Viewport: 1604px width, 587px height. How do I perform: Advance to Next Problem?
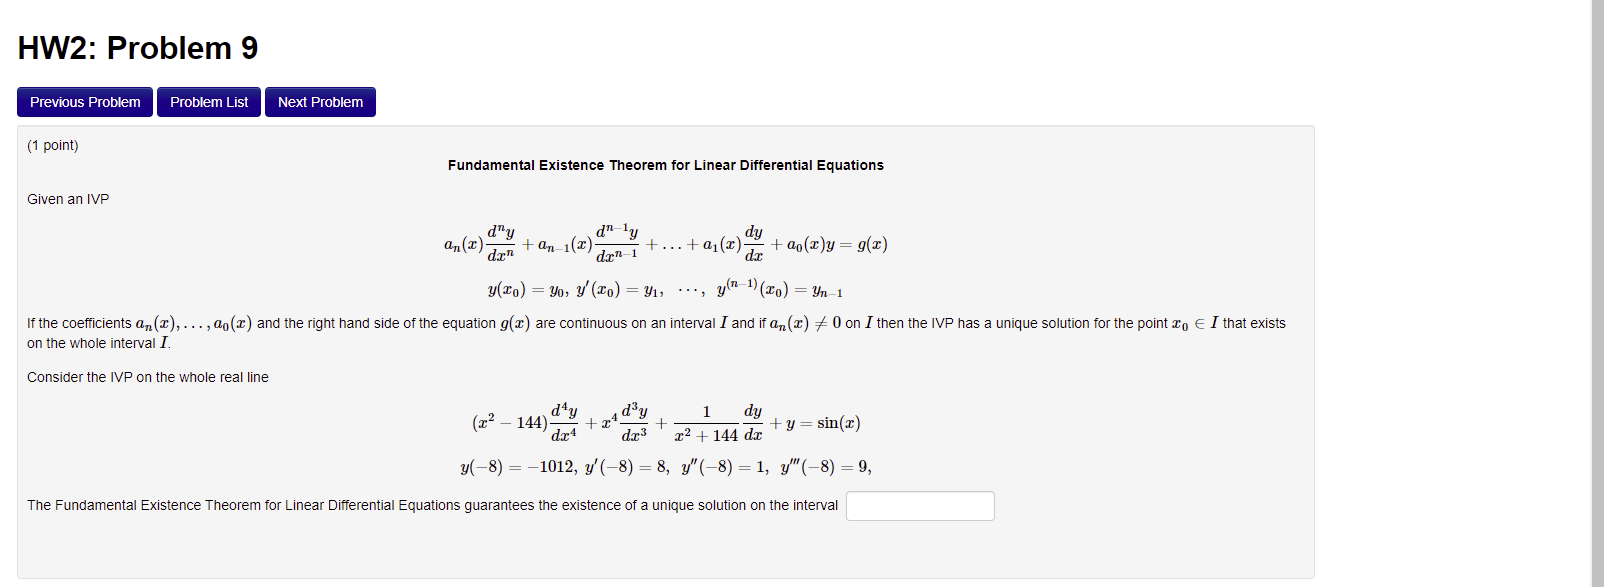click(x=320, y=101)
